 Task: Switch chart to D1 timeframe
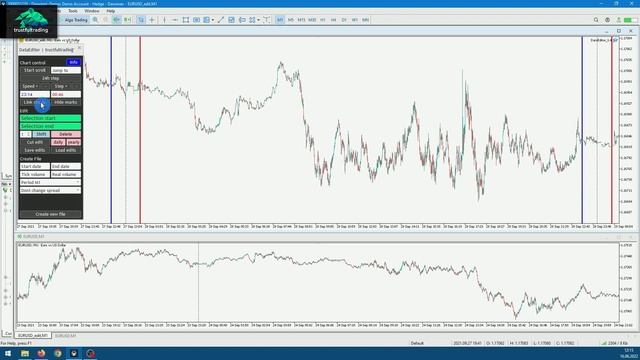pos(344,20)
